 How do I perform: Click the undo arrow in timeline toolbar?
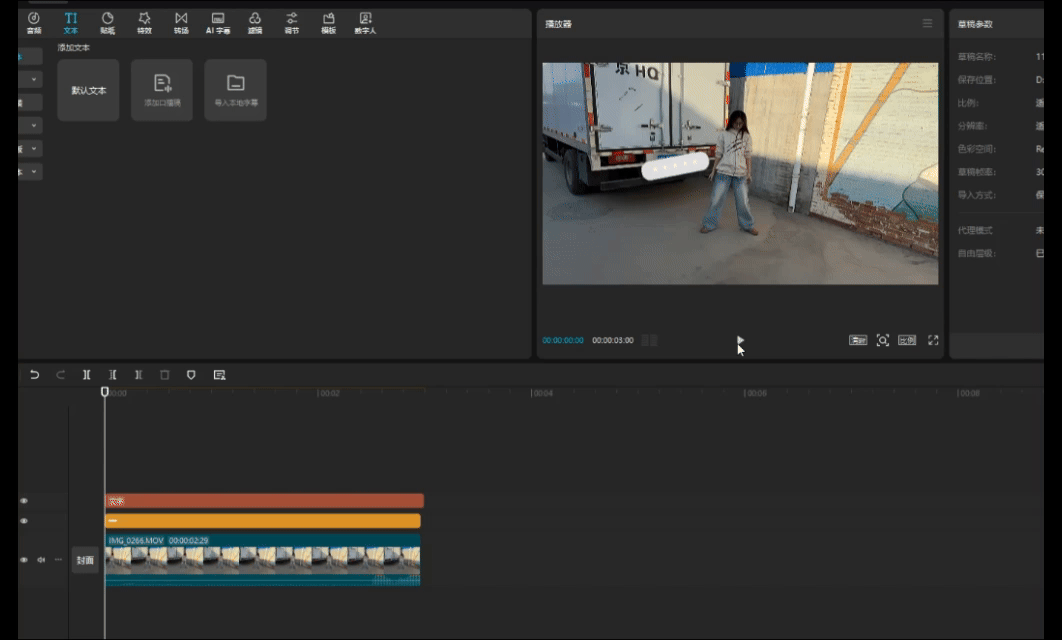(x=35, y=375)
